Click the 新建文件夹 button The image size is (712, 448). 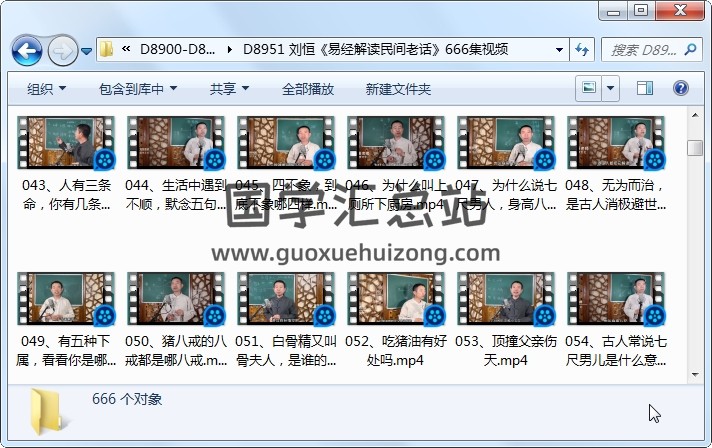point(398,89)
